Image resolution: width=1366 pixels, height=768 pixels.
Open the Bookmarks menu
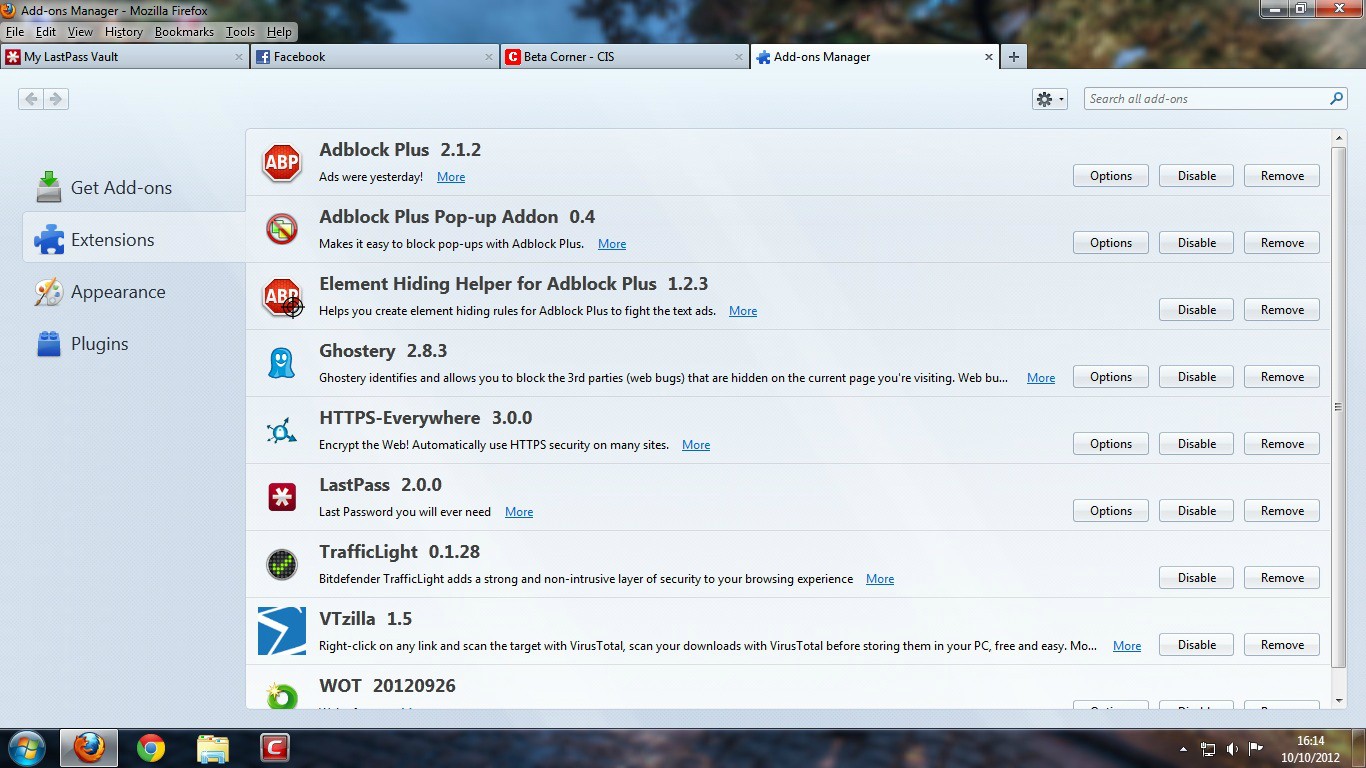pos(184,32)
